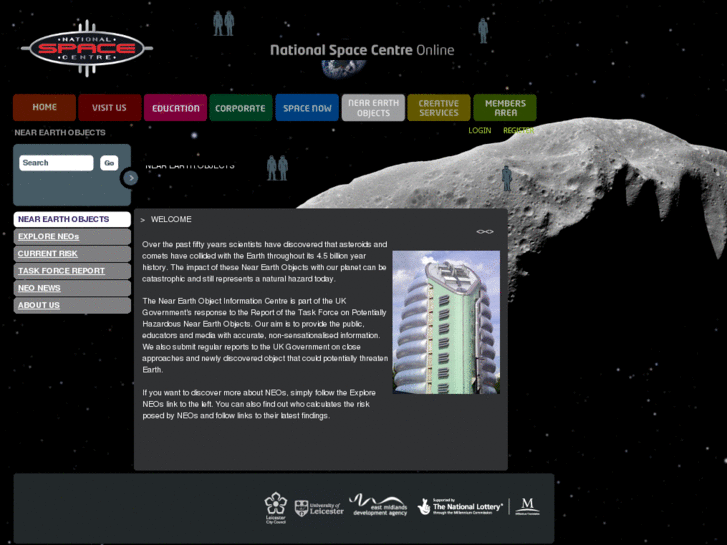Click the astronaut pair figure beside the logo
This screenshot has width=727, height=545.
pos(223,23)
